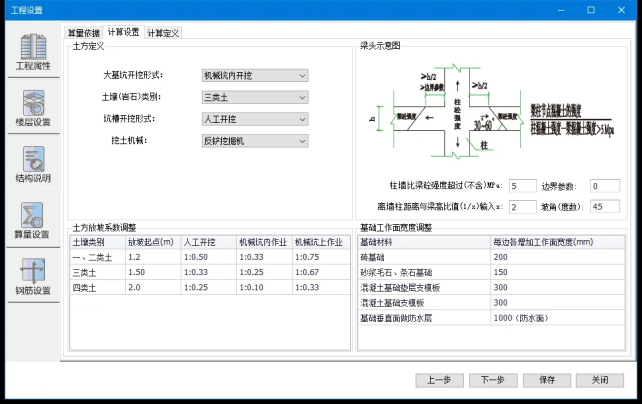This screenshot has width=642, height=404.
Task: Switch to the 算量依据 tab
Action: pos(84,33)
